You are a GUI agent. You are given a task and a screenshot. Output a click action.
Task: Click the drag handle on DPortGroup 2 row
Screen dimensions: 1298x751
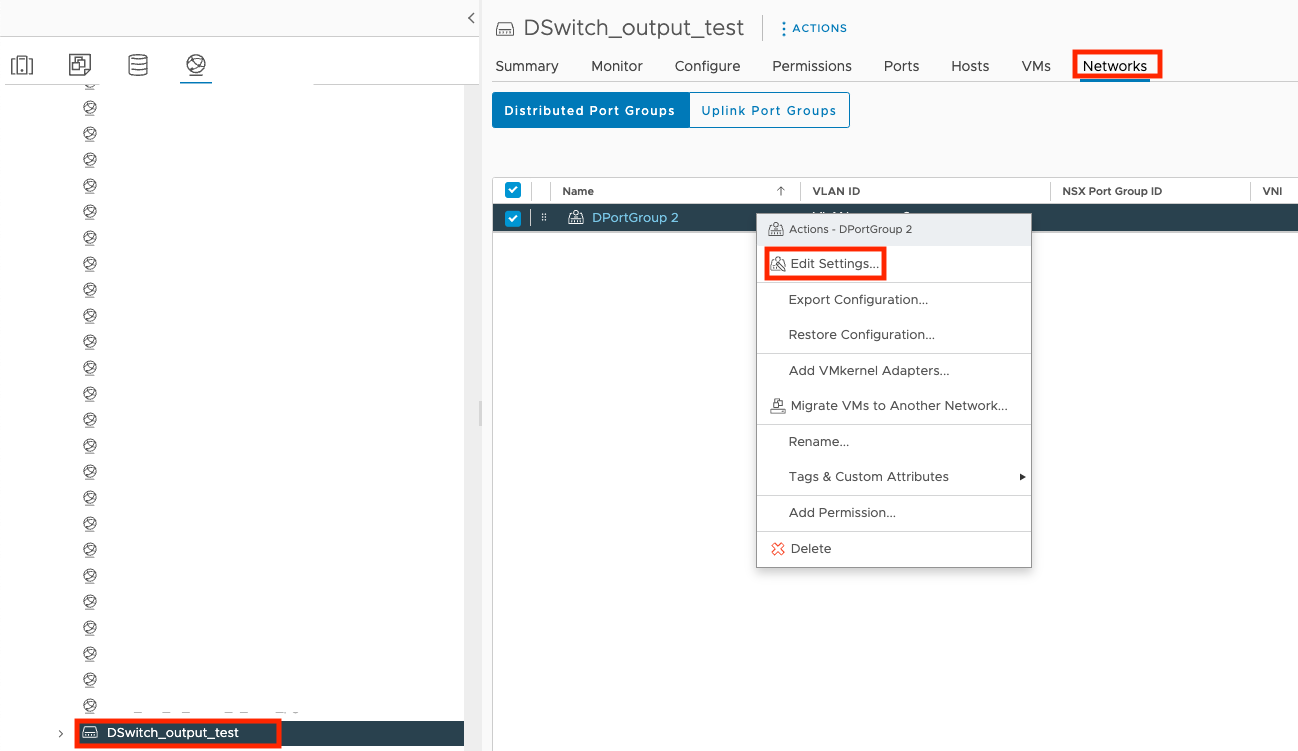pos(543,217)
